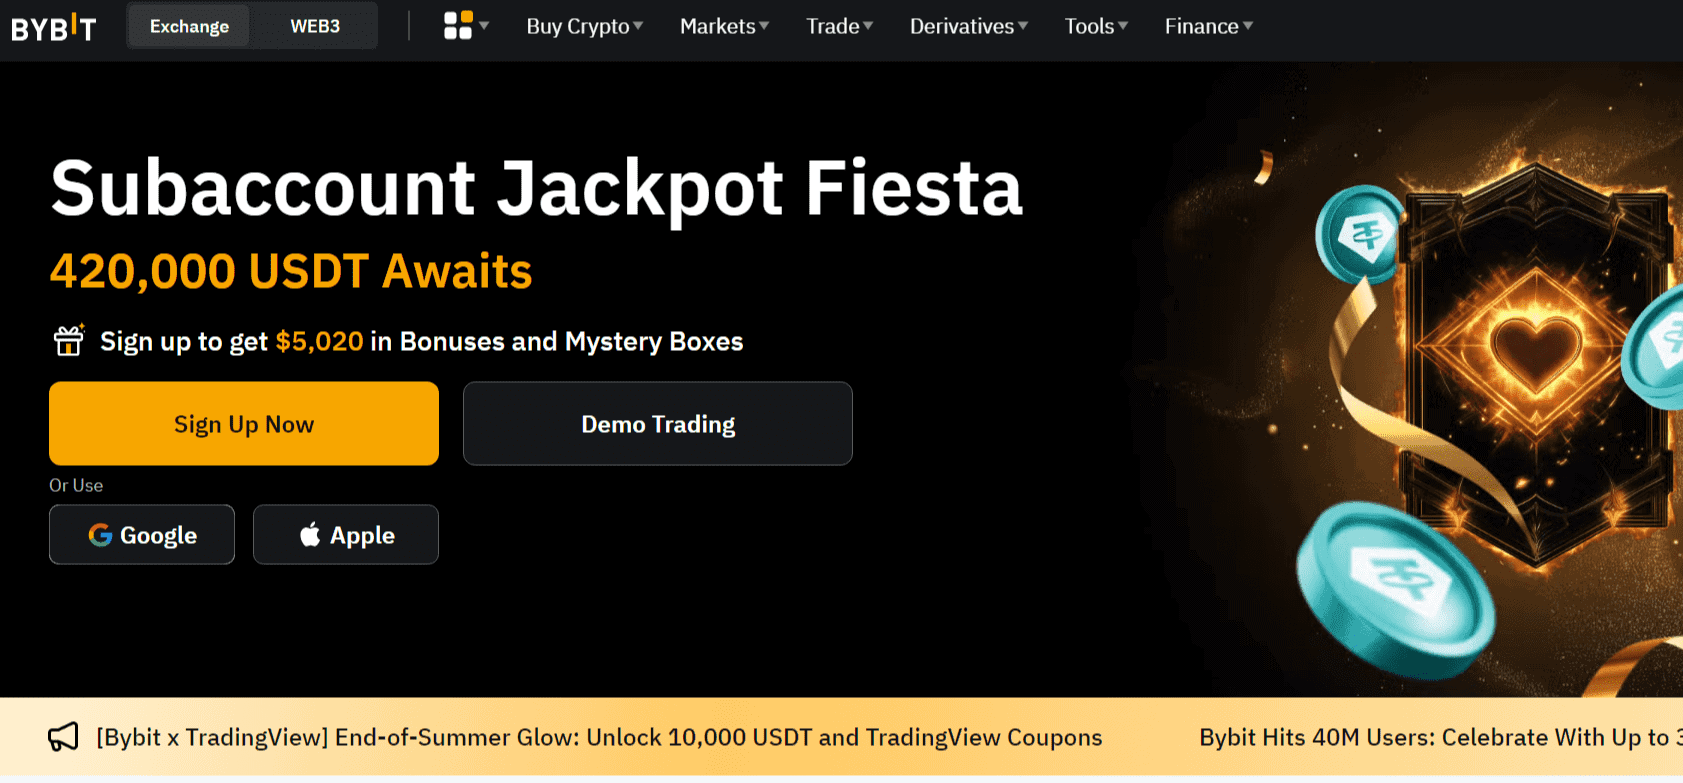Expand the Buy Crypto dropdown
Image resolution: width=1683 pixels, height=783 pixels.
584,26
